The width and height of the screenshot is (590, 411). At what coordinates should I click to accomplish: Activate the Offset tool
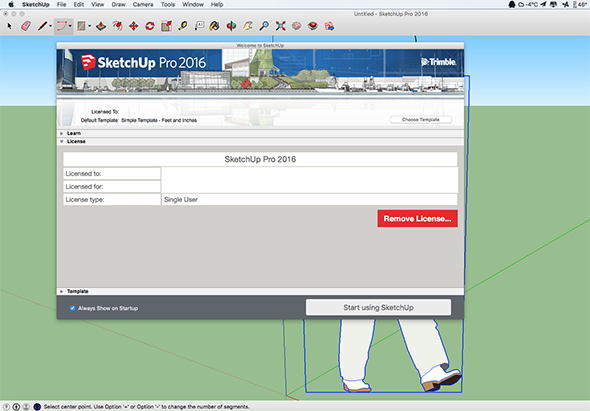(117, 26)
